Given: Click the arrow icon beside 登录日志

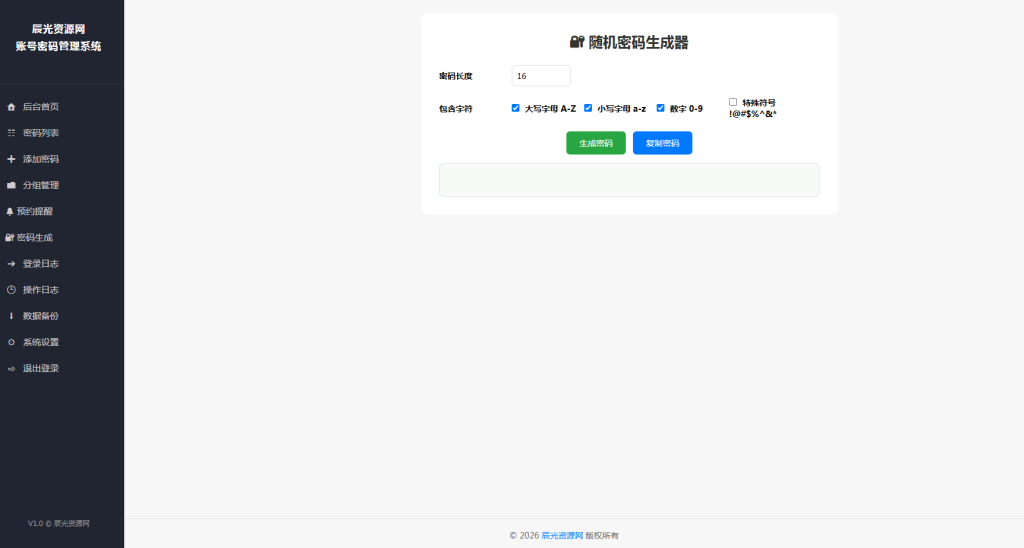Looking at the screenshot, I should [11, 264].
